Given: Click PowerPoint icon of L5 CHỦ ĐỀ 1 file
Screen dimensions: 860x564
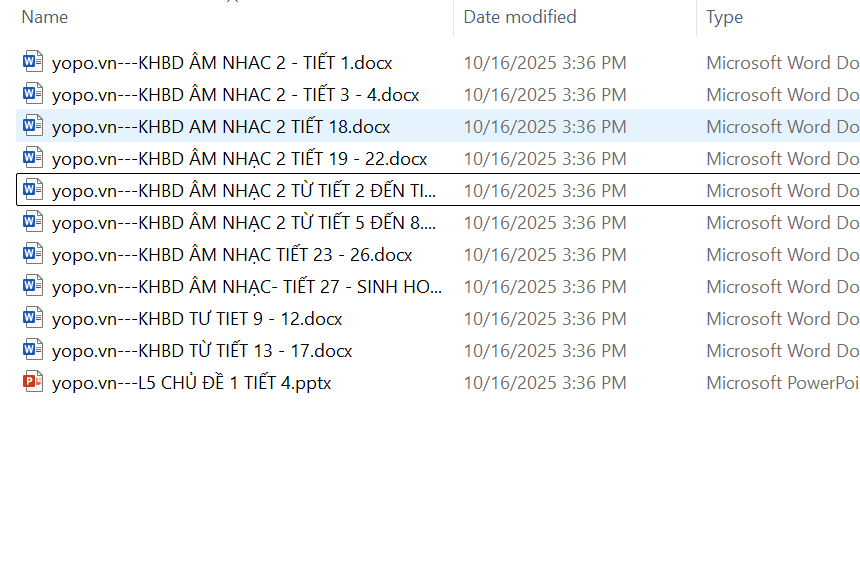Looking at the screenshot, I should 33,382.
